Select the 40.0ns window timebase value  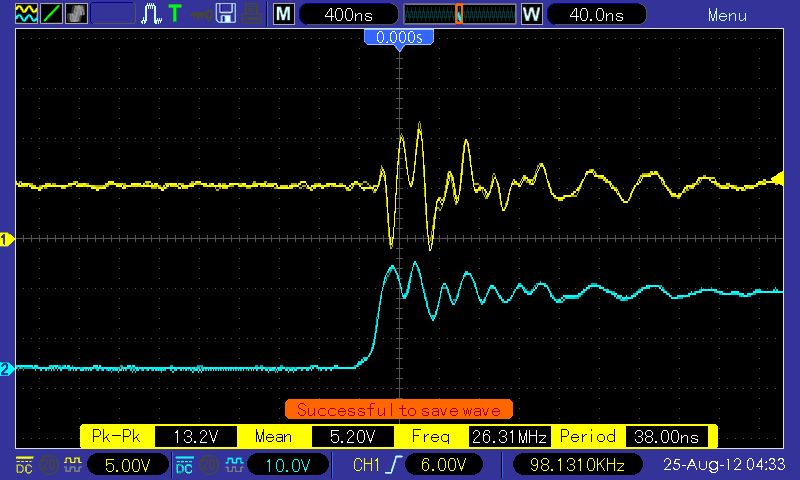(x=596, y=15)
